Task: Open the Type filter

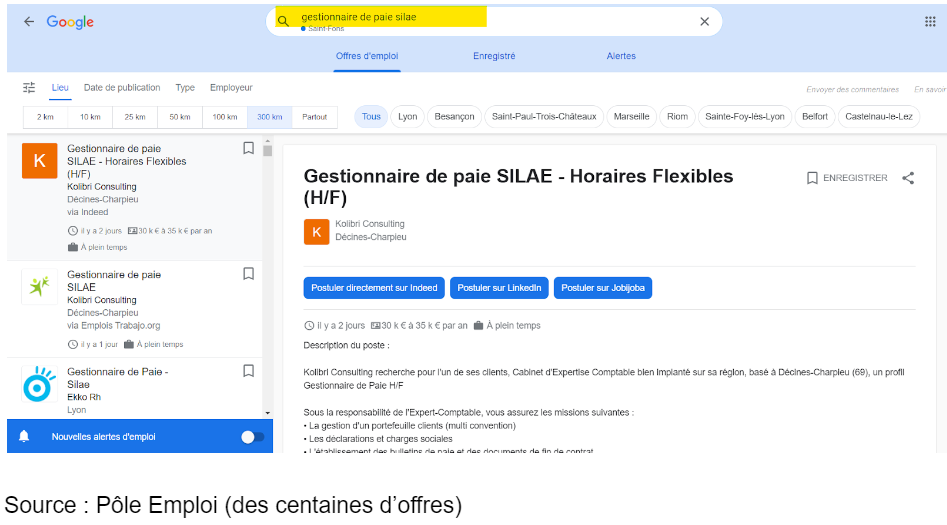Action: click(185, 88)
